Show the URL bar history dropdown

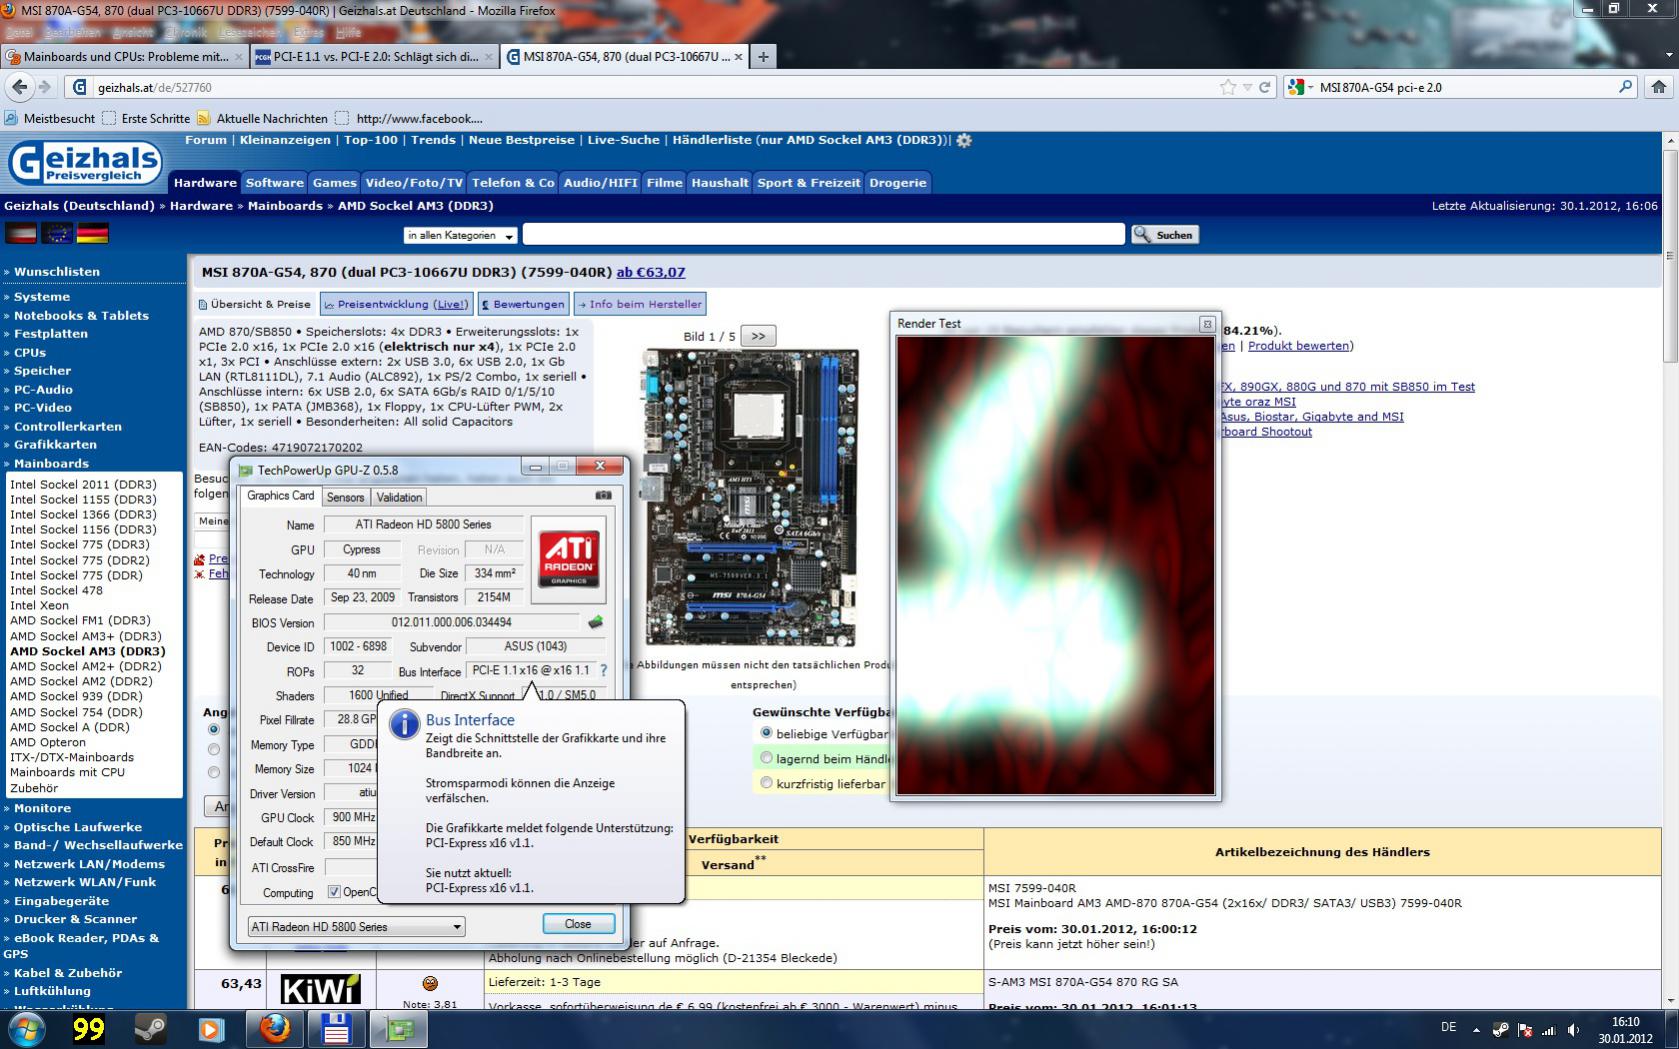pos(1247,88)
